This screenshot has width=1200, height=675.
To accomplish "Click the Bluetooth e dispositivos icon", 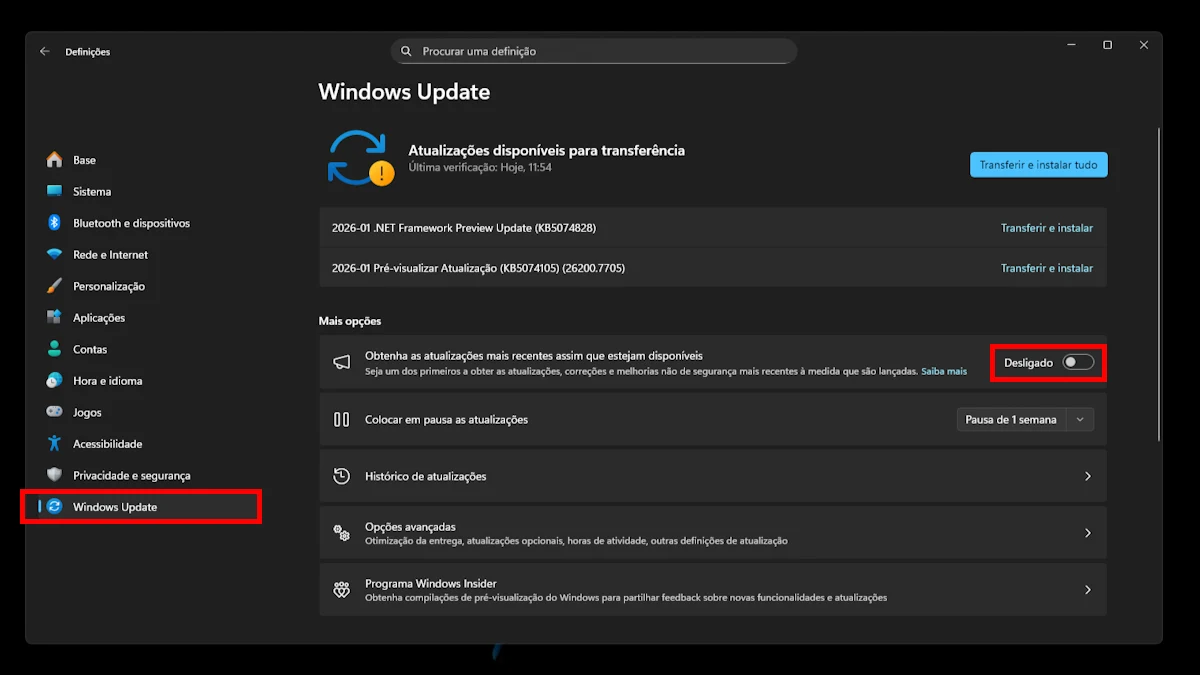I will (x=55, y=223).
